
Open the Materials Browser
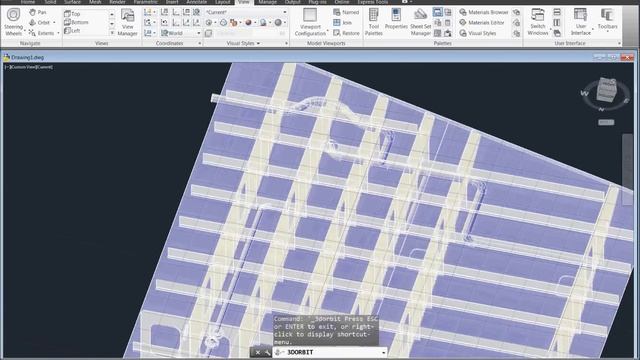click(484, 12)
